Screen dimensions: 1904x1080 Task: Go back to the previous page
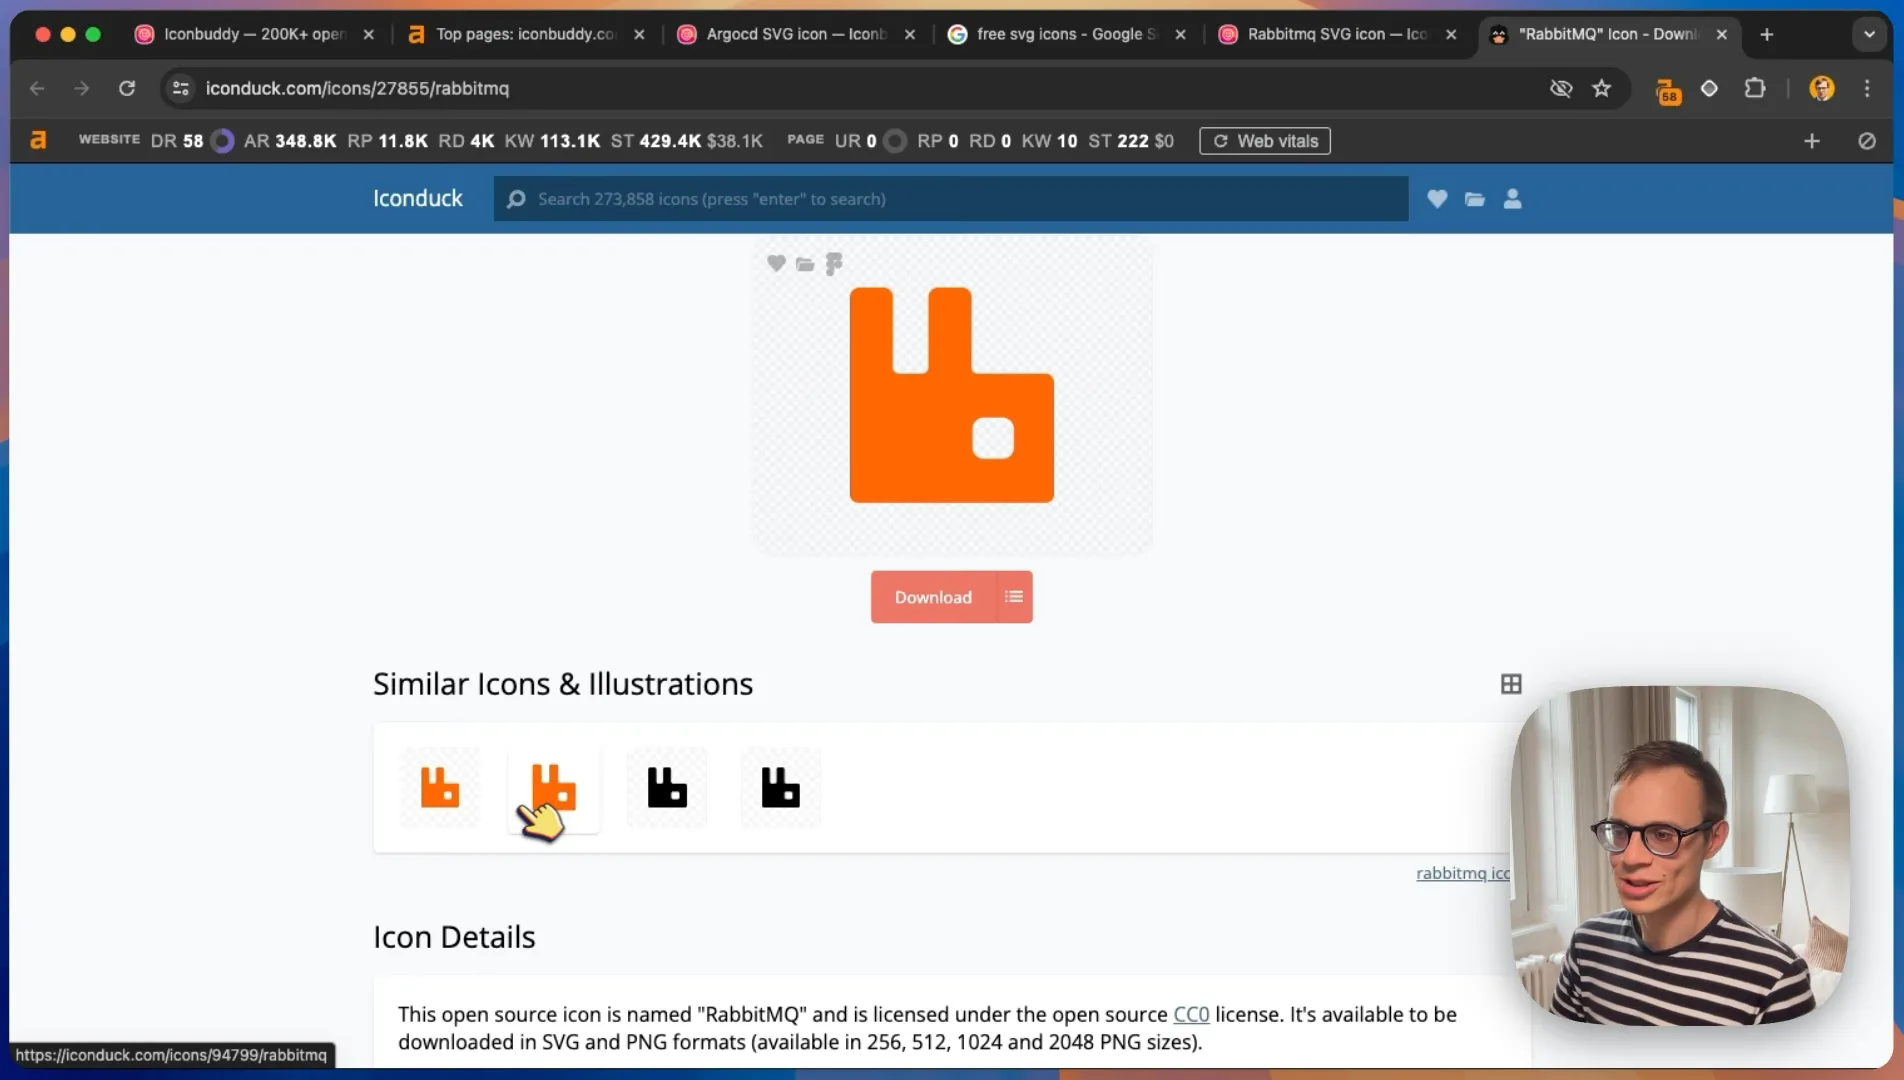pyautogui.click(x=37, y=88)
